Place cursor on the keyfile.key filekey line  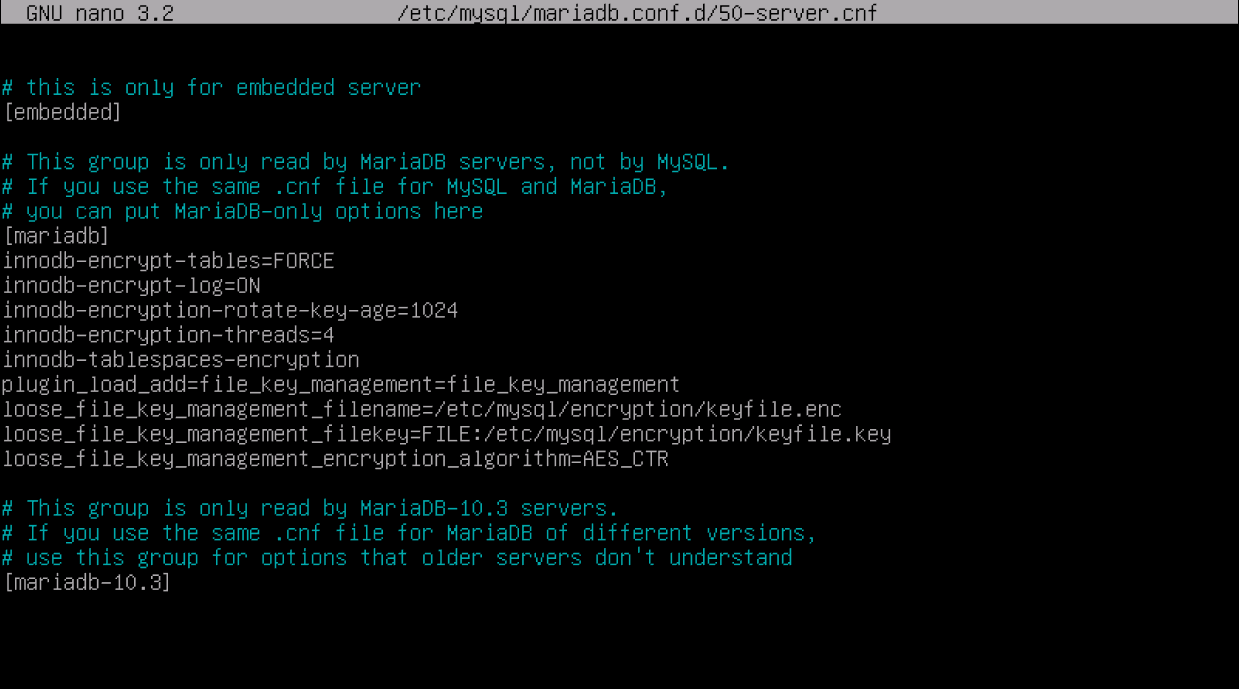tap(446, 434)
